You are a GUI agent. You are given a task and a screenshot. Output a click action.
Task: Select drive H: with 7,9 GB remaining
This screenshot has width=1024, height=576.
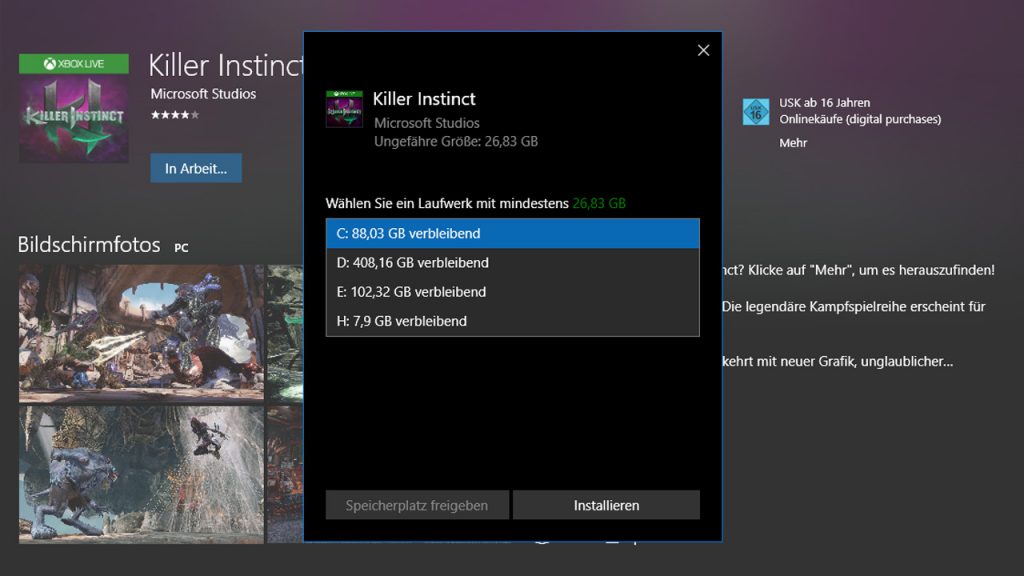pos(512,321)
